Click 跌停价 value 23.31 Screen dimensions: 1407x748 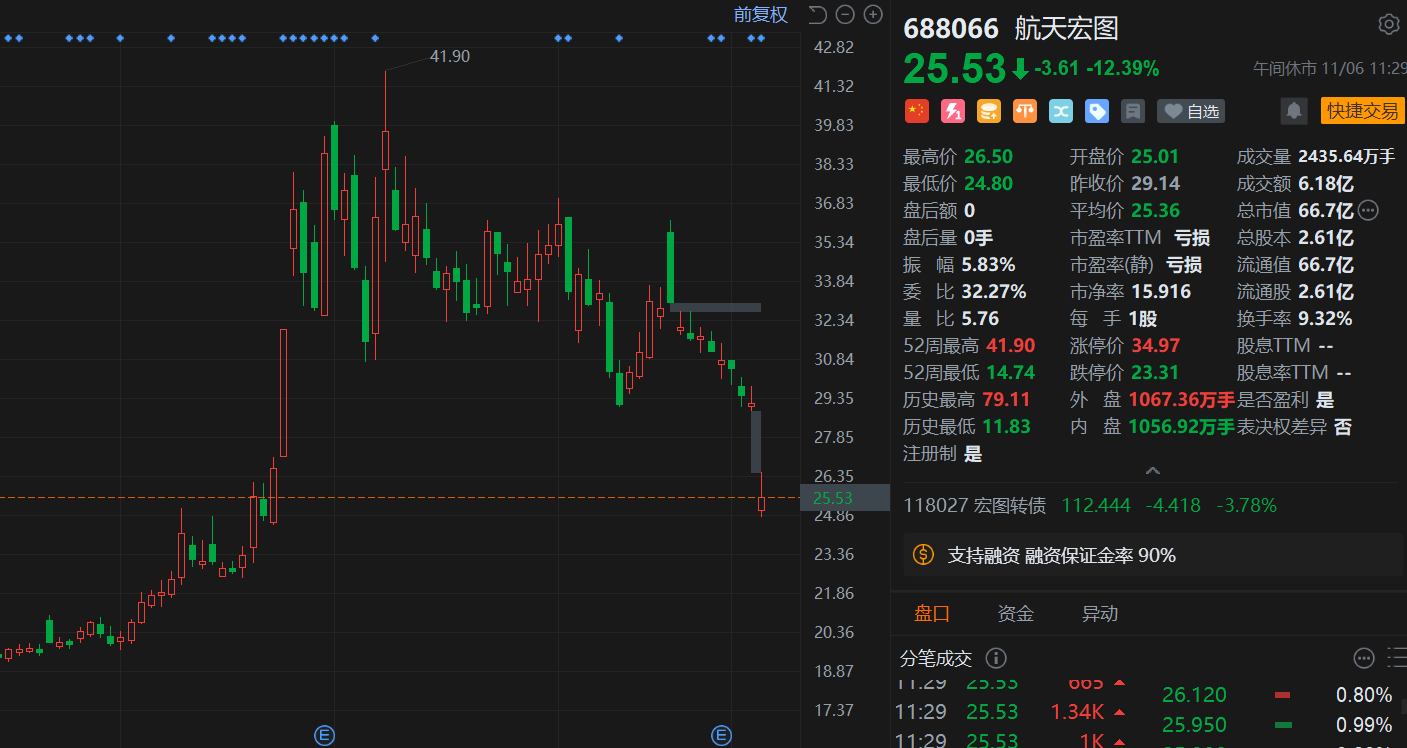click(x=1156, y=372)
